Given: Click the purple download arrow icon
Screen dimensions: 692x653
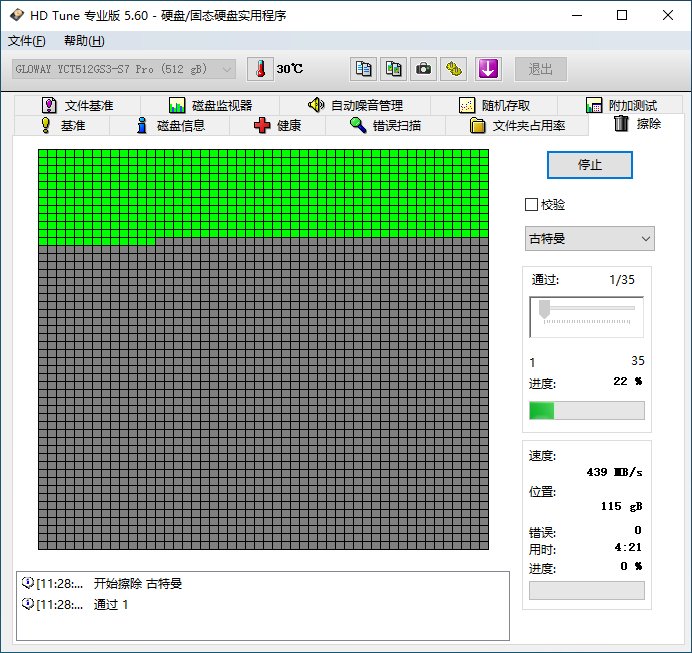Looking at the screenshot, I should [x=488, y=69].
